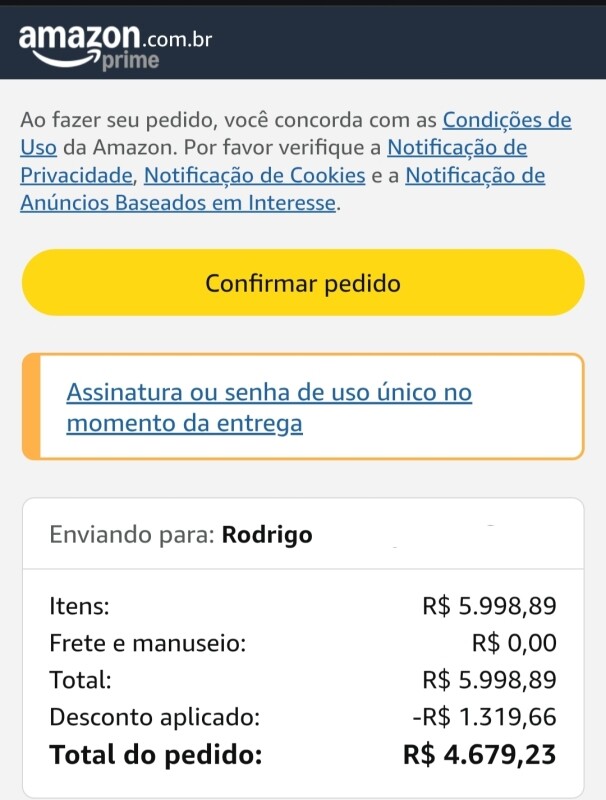Click the orange bar of the delivery alert
The height and width of the screenshot is (800, 606).
click(31, 407)
